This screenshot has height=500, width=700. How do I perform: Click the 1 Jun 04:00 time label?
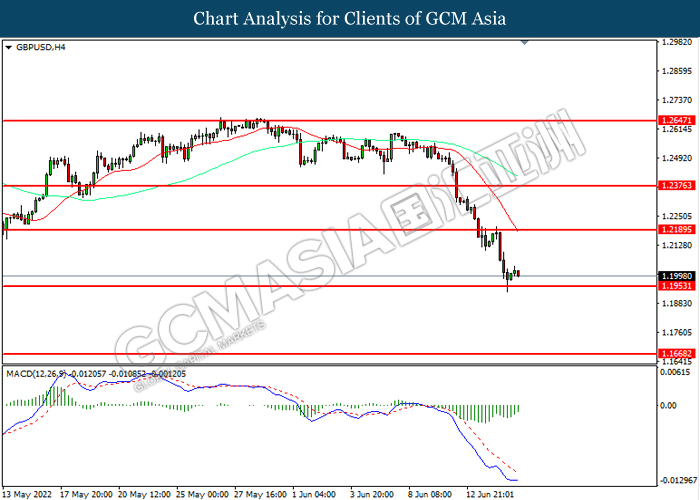[314, 495]
